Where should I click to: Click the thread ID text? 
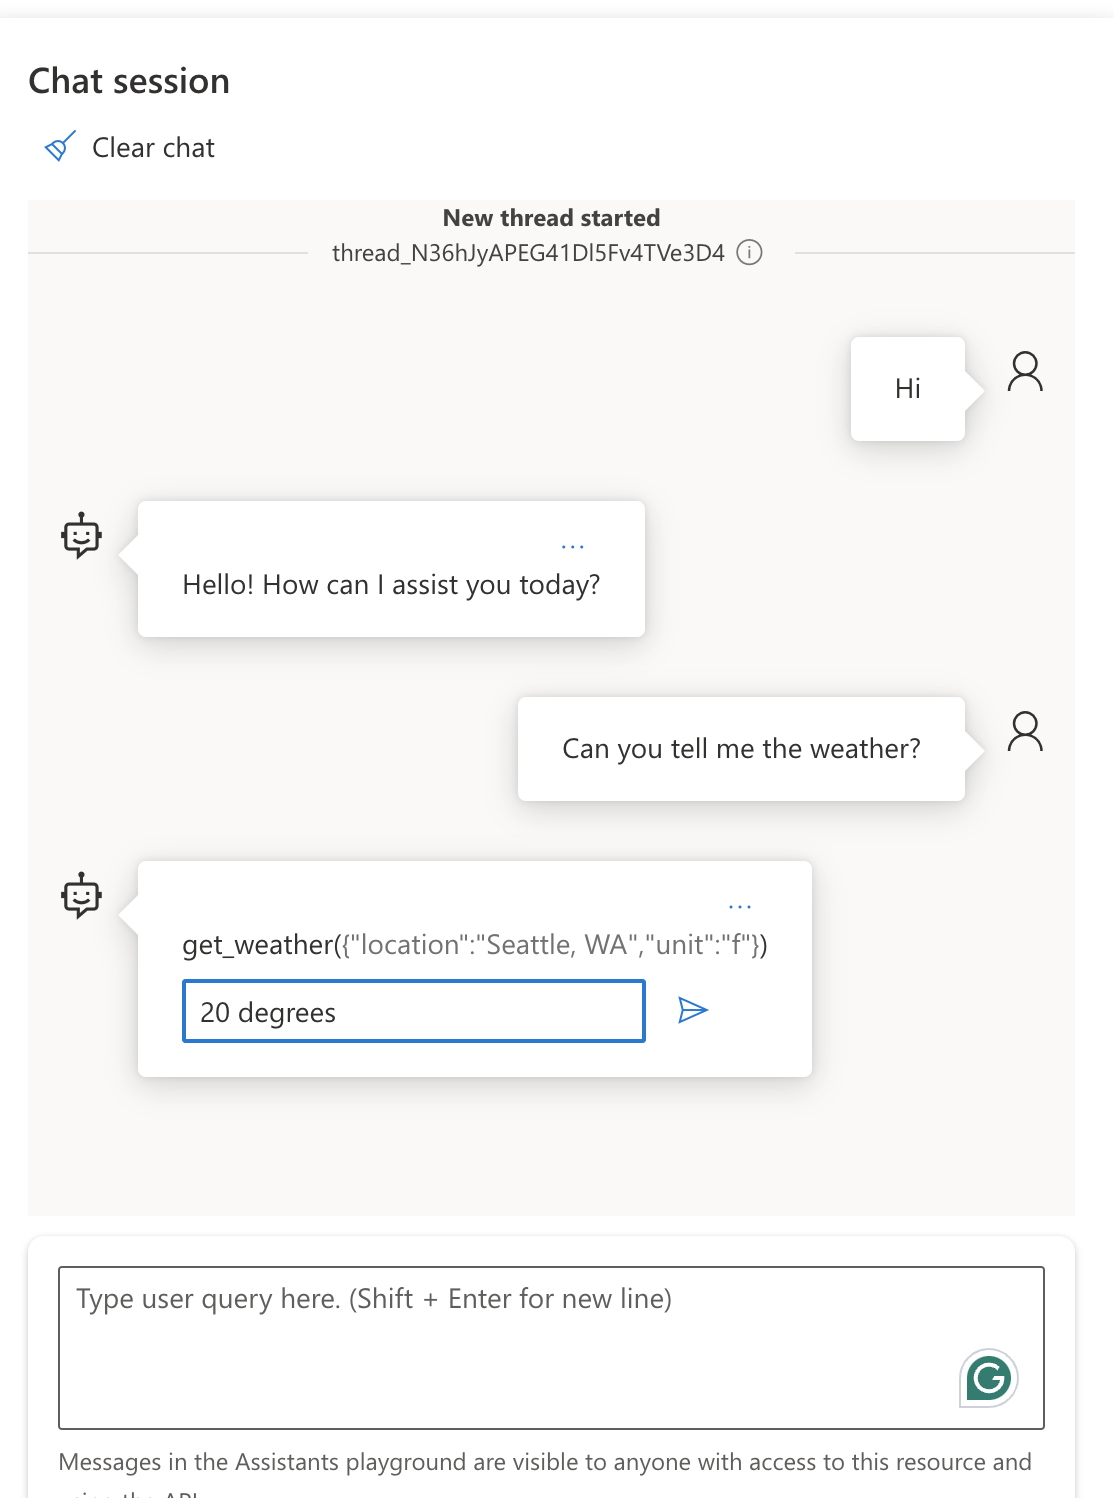point(528,253)
